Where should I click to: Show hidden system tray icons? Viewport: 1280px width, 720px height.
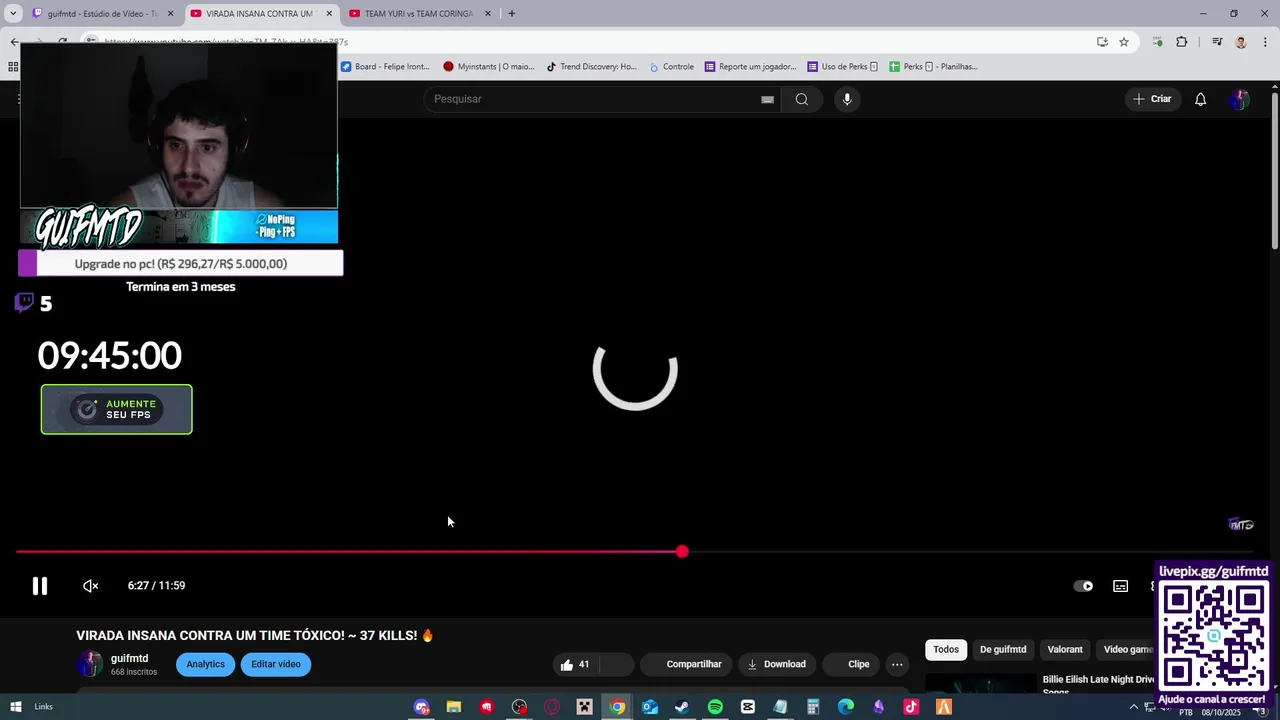tap(1133, 707)
